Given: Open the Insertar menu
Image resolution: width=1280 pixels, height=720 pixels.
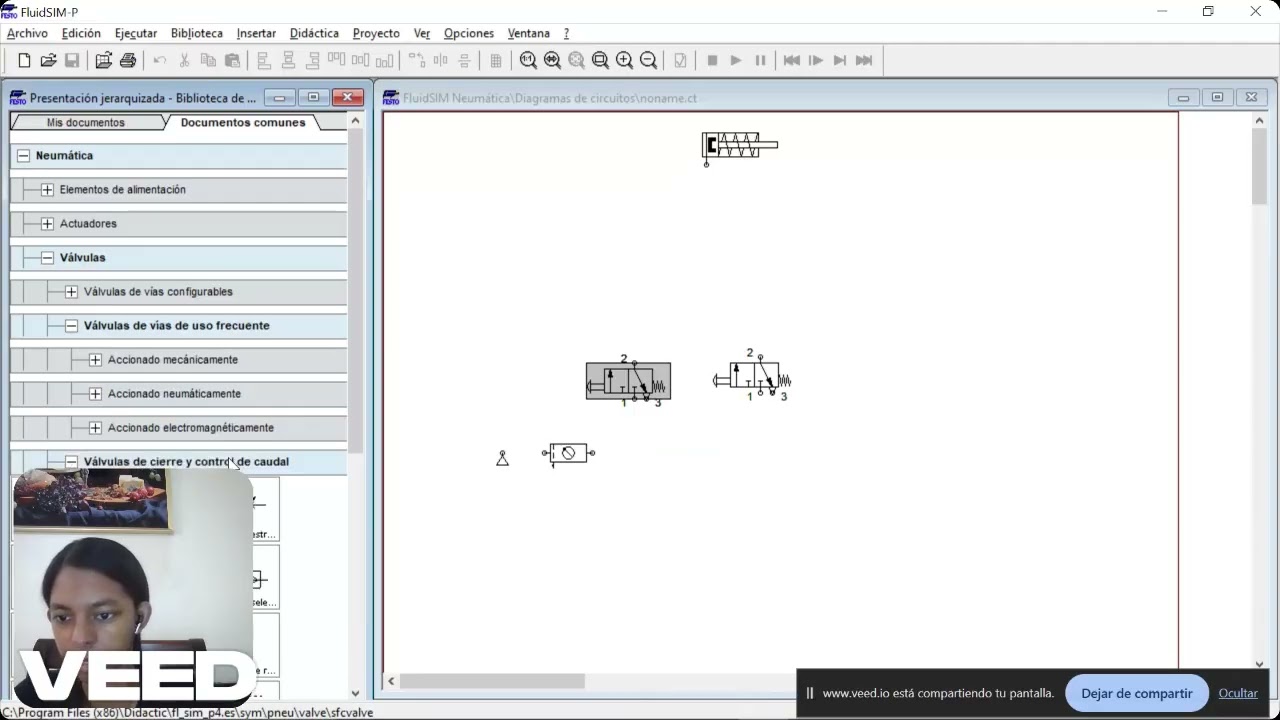Looking at the screenshot, I should click(x=256, y=33).
